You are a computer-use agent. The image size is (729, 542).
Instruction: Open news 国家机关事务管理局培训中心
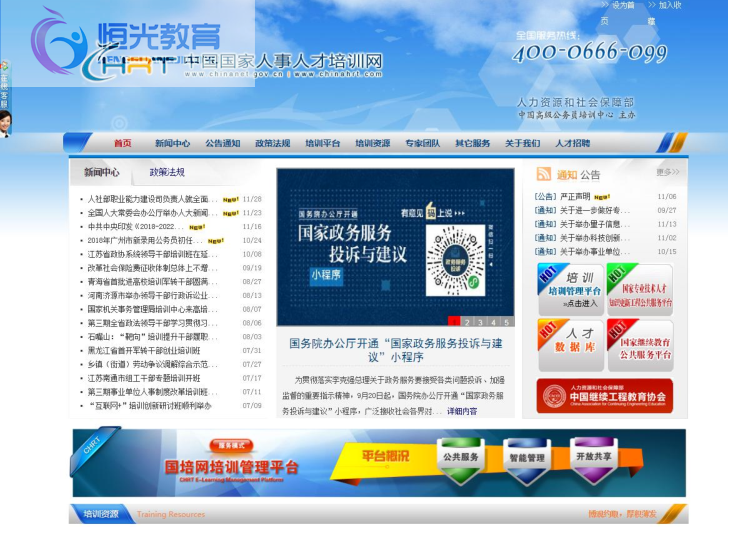(152, 310)
